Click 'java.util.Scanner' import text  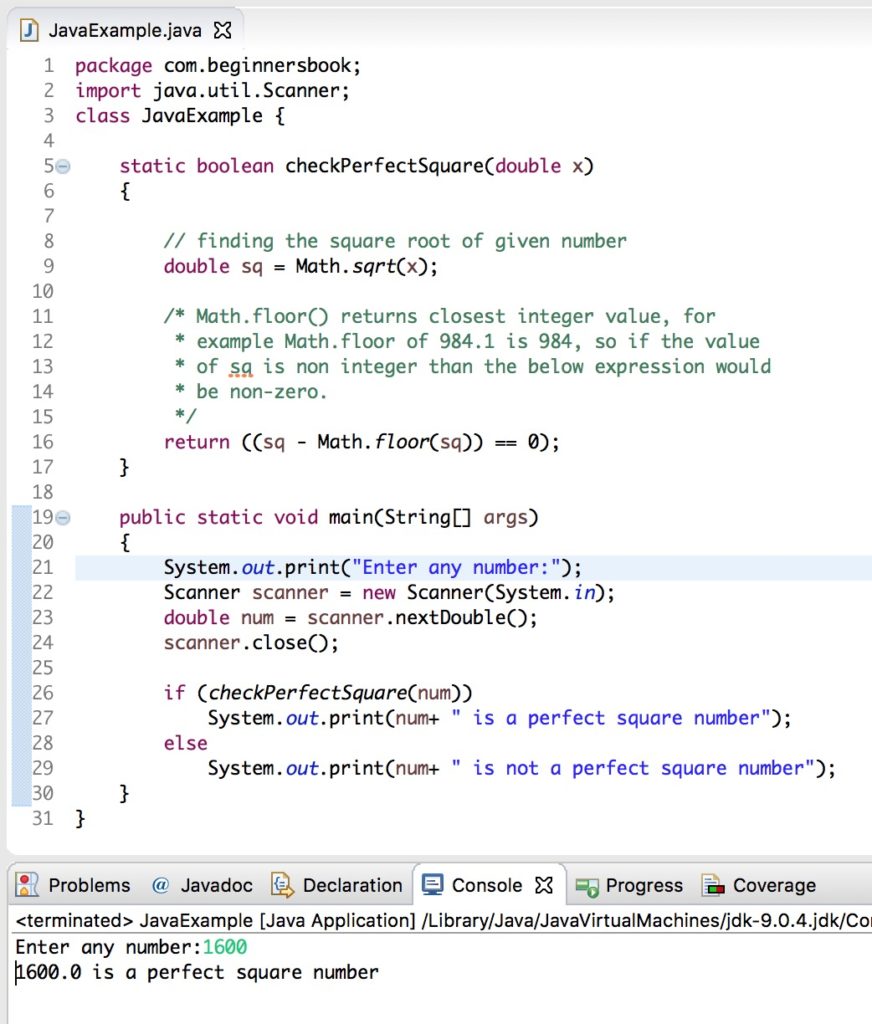pyautogui.click(x=248, y=90)
